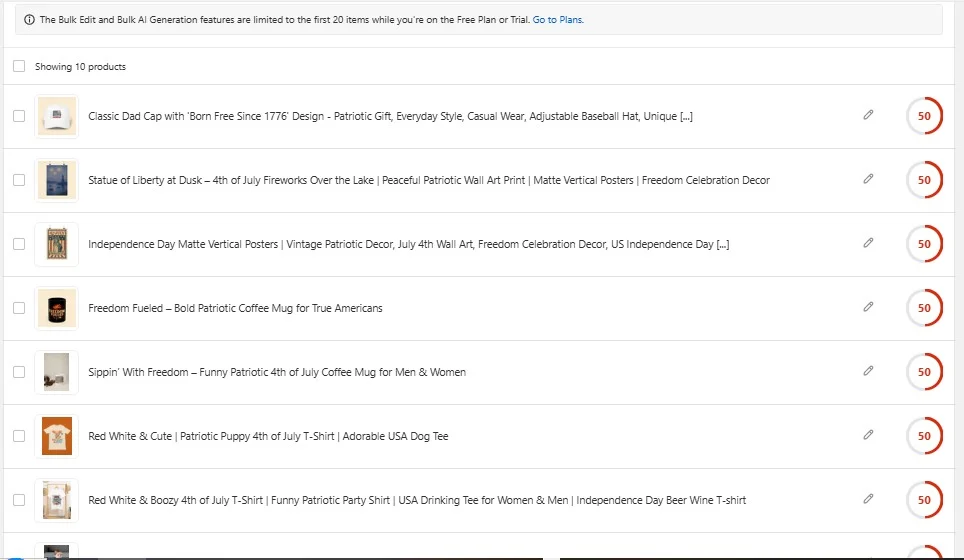This screenshot has width=964, height=560.
Task: Click edit pencil for Statue of Liberty poster
Action: point(868,180)
